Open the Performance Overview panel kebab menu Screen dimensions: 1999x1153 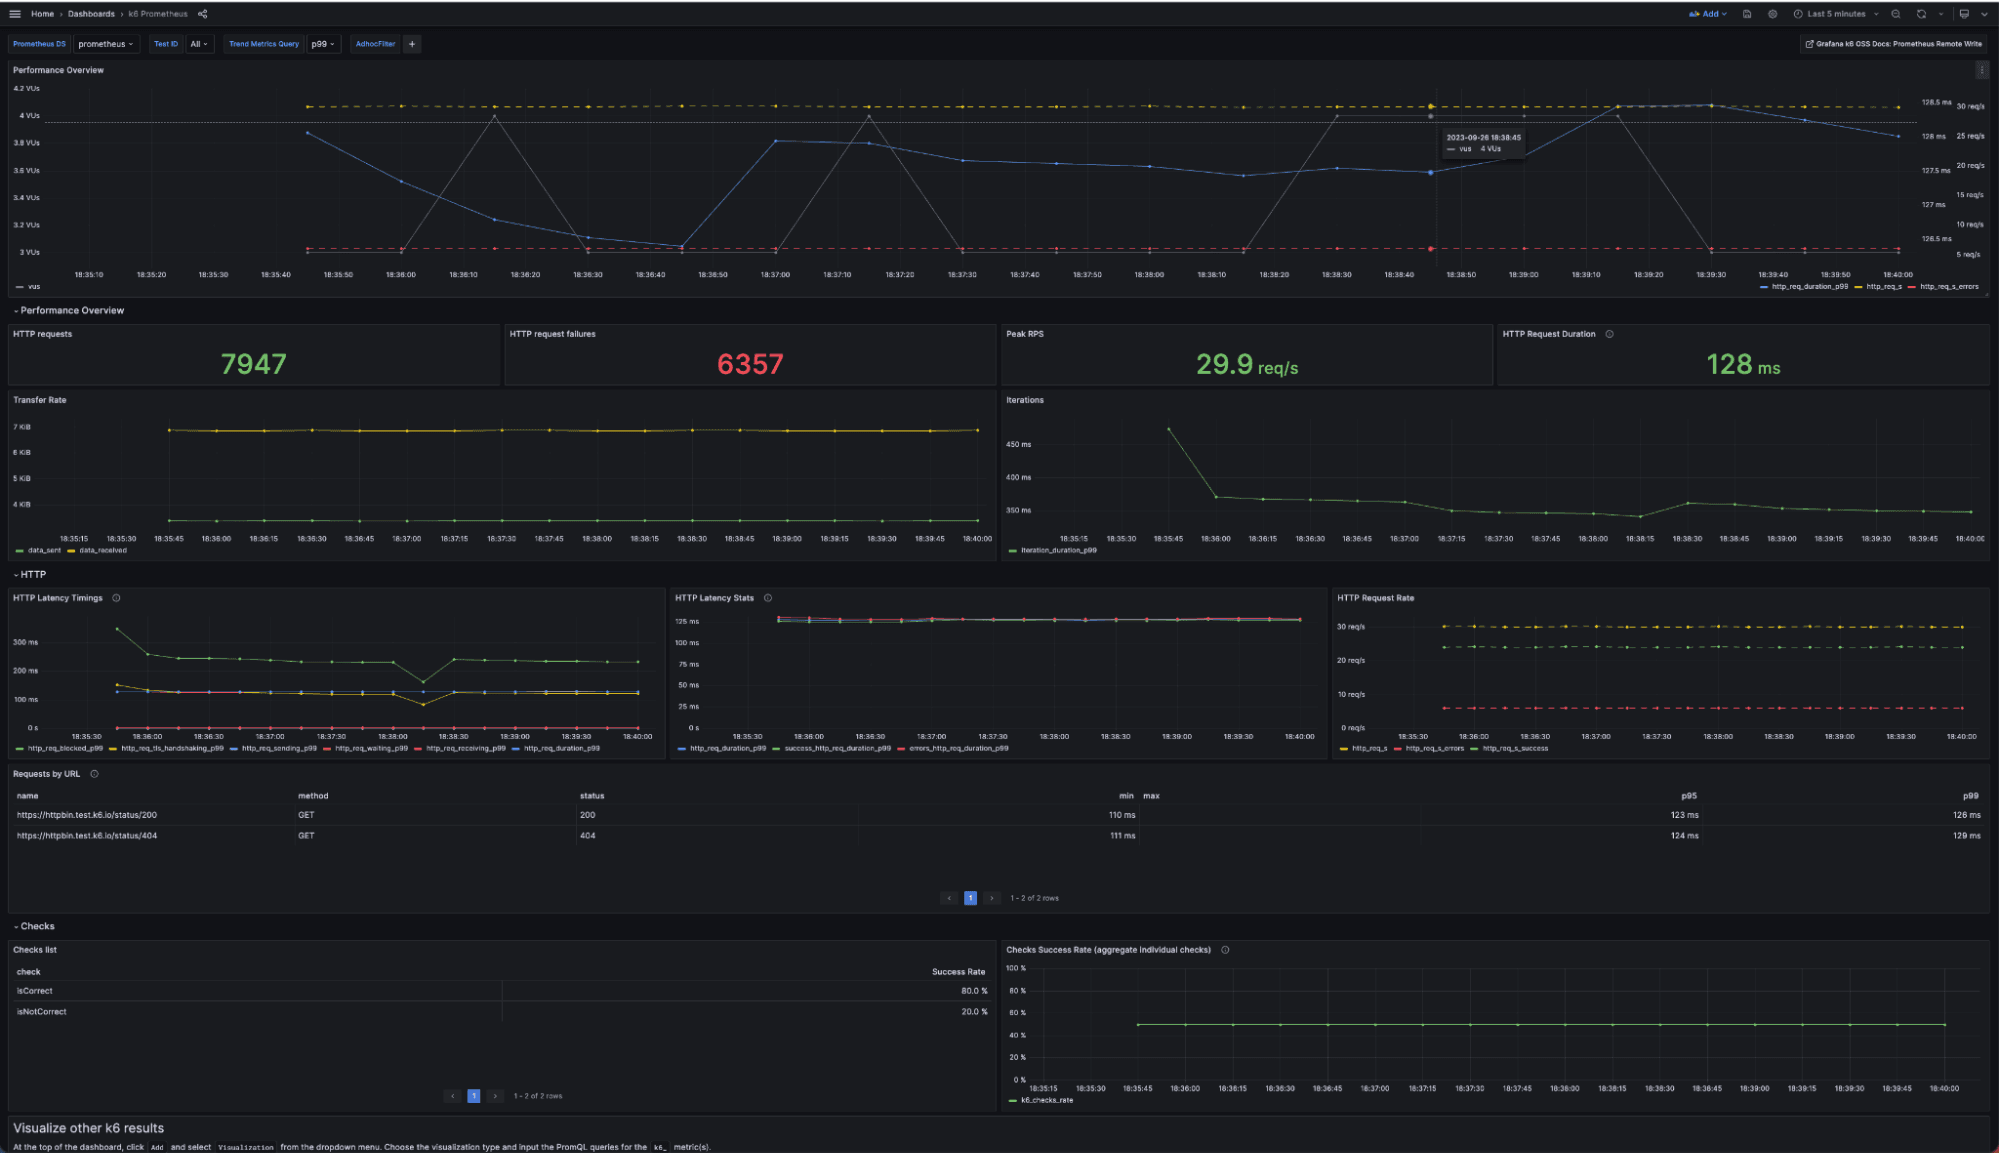[1982, 70]
